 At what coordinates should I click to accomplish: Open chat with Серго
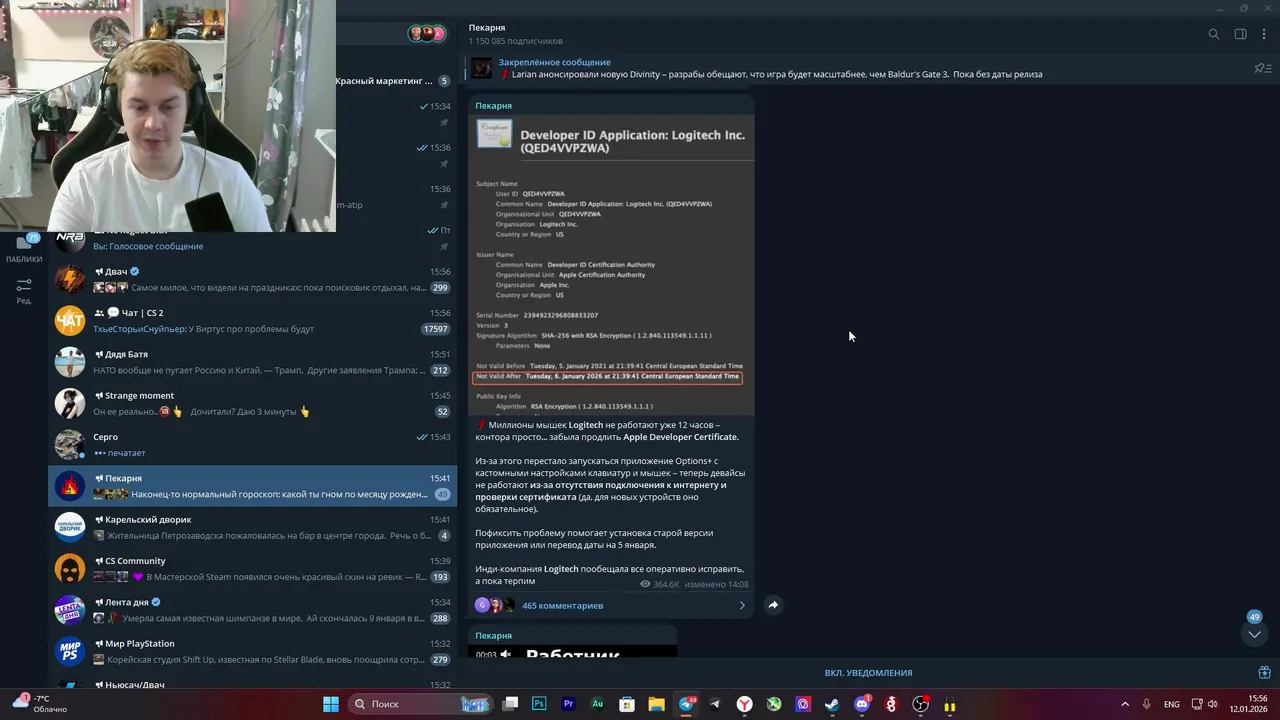click(x=253, y=444)
